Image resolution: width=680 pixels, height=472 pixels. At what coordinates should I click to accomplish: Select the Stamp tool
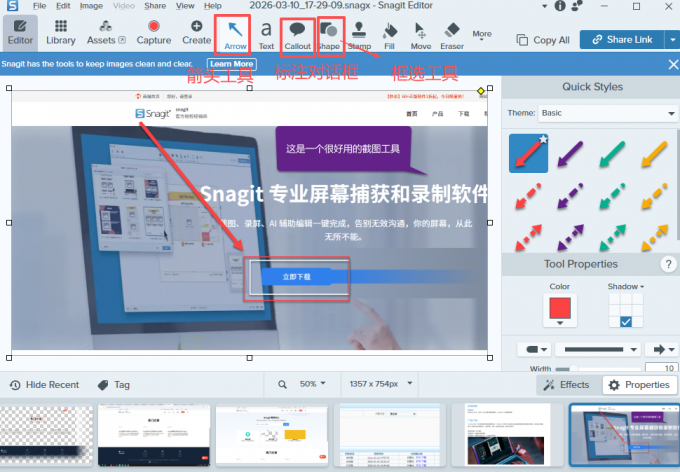[x=359, y=35]
